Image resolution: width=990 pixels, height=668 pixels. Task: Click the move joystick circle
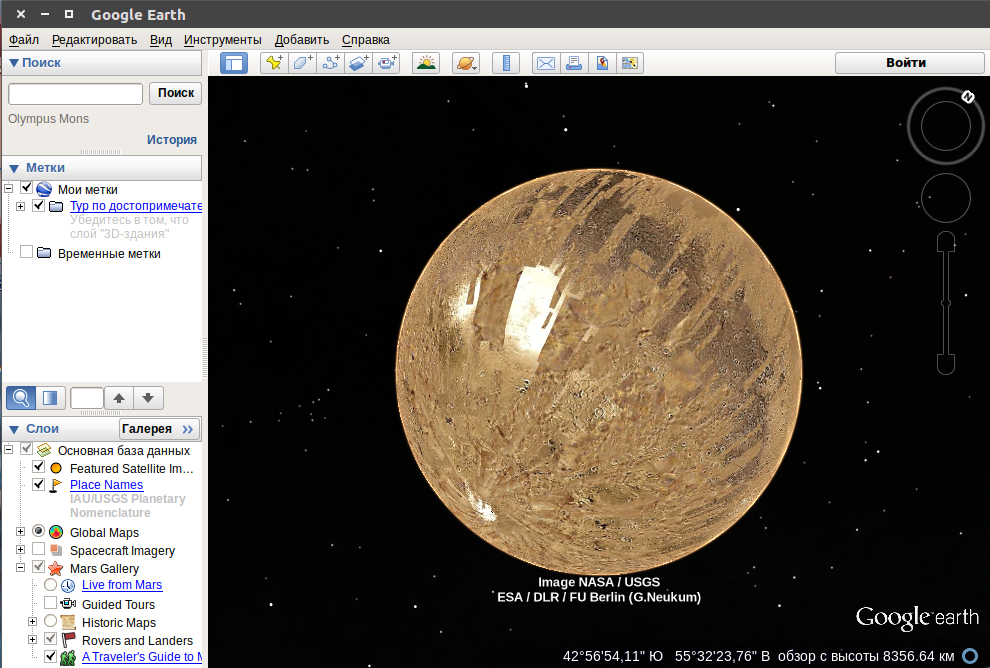945,198
